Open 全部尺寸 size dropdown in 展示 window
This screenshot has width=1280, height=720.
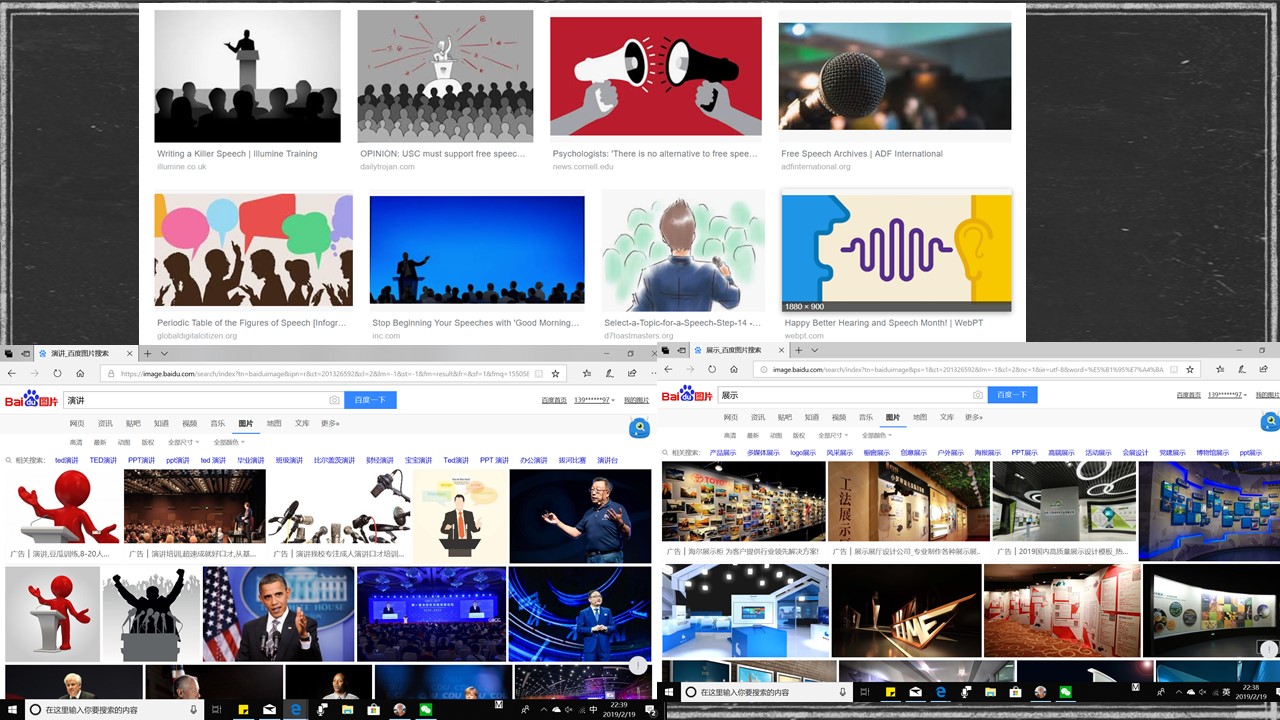[x=833, y=435]
